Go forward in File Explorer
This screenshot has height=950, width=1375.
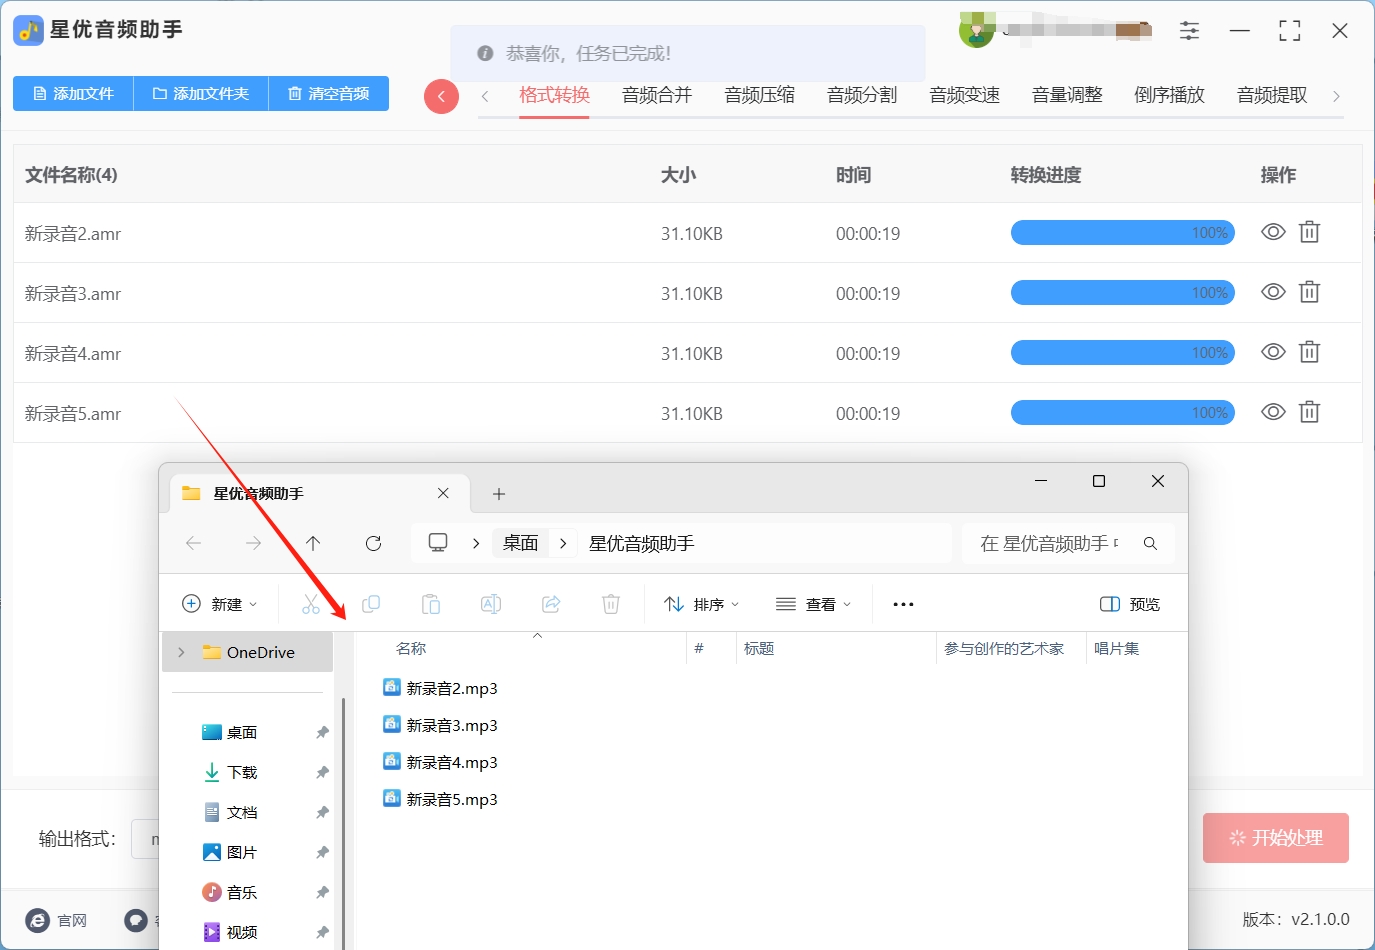(x=254, y=543)
